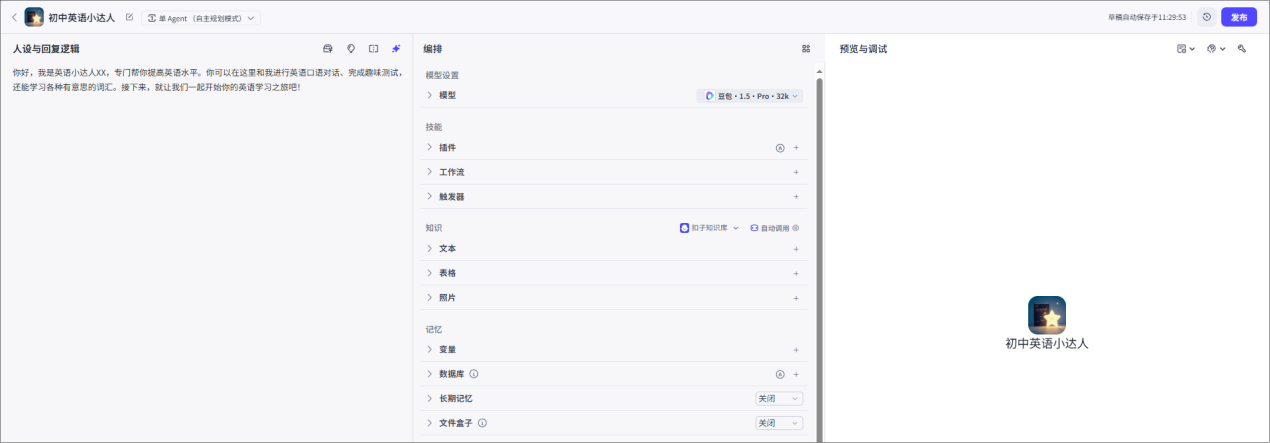Open the 文件盒子 关闭 dropdown
This screenshot has height=443, width=1270.
tap(778, 423)
